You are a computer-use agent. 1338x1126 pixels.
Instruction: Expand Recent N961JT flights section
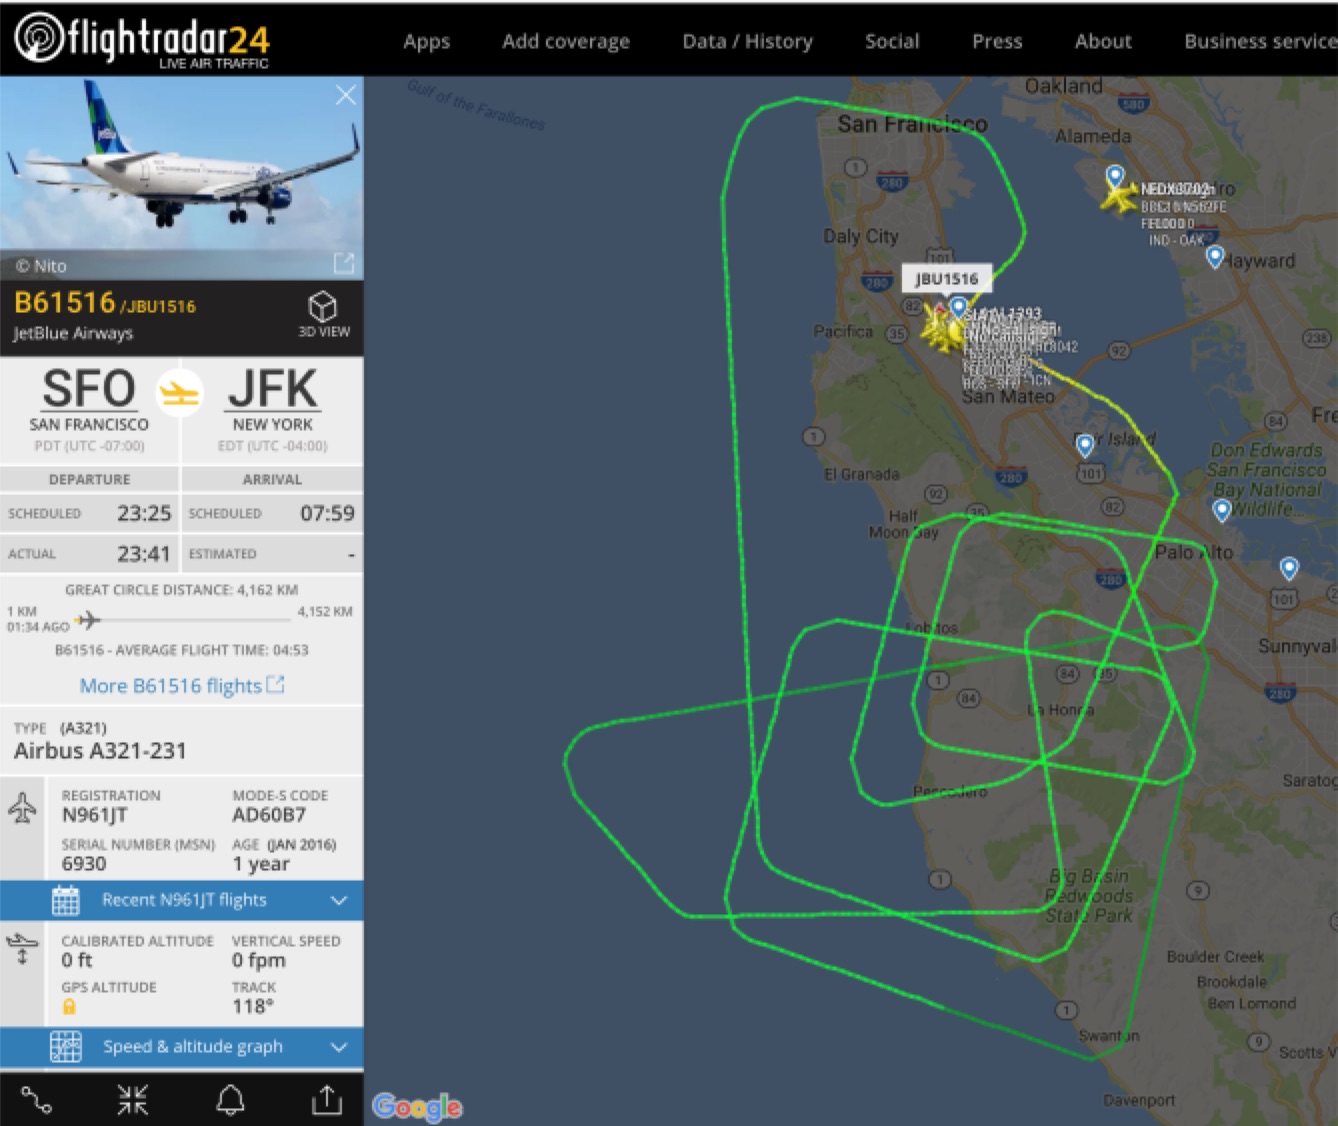point(182,900)
